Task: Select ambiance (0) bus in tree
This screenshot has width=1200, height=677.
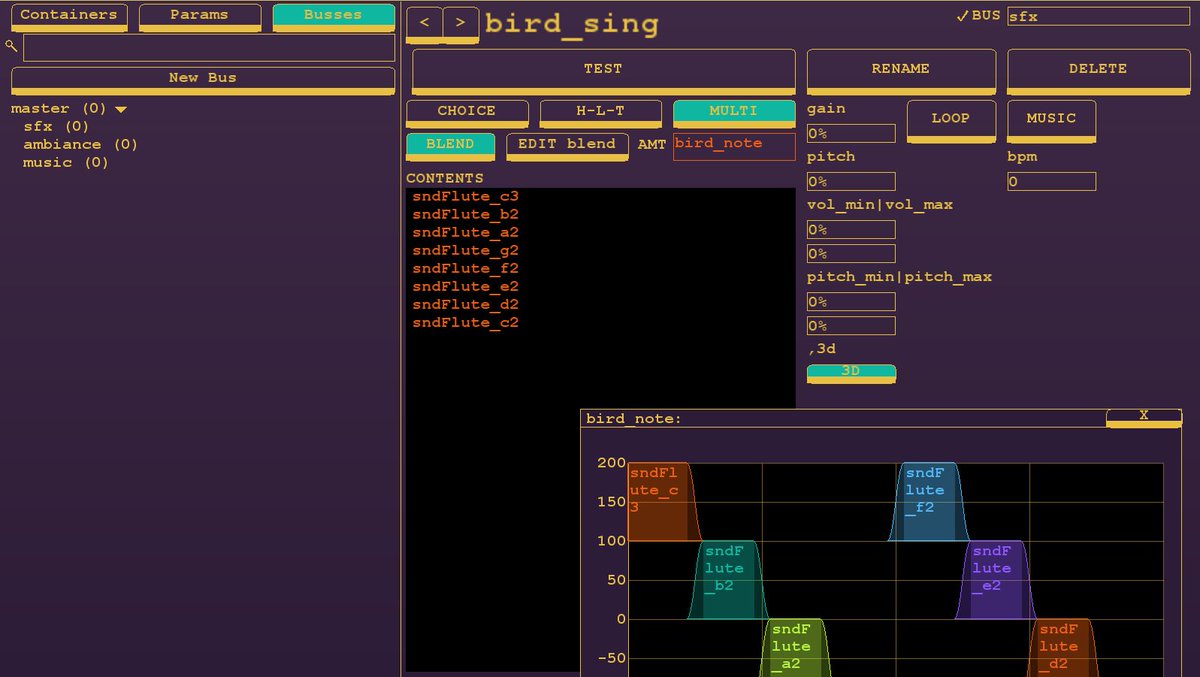Action: coord(81,145)
